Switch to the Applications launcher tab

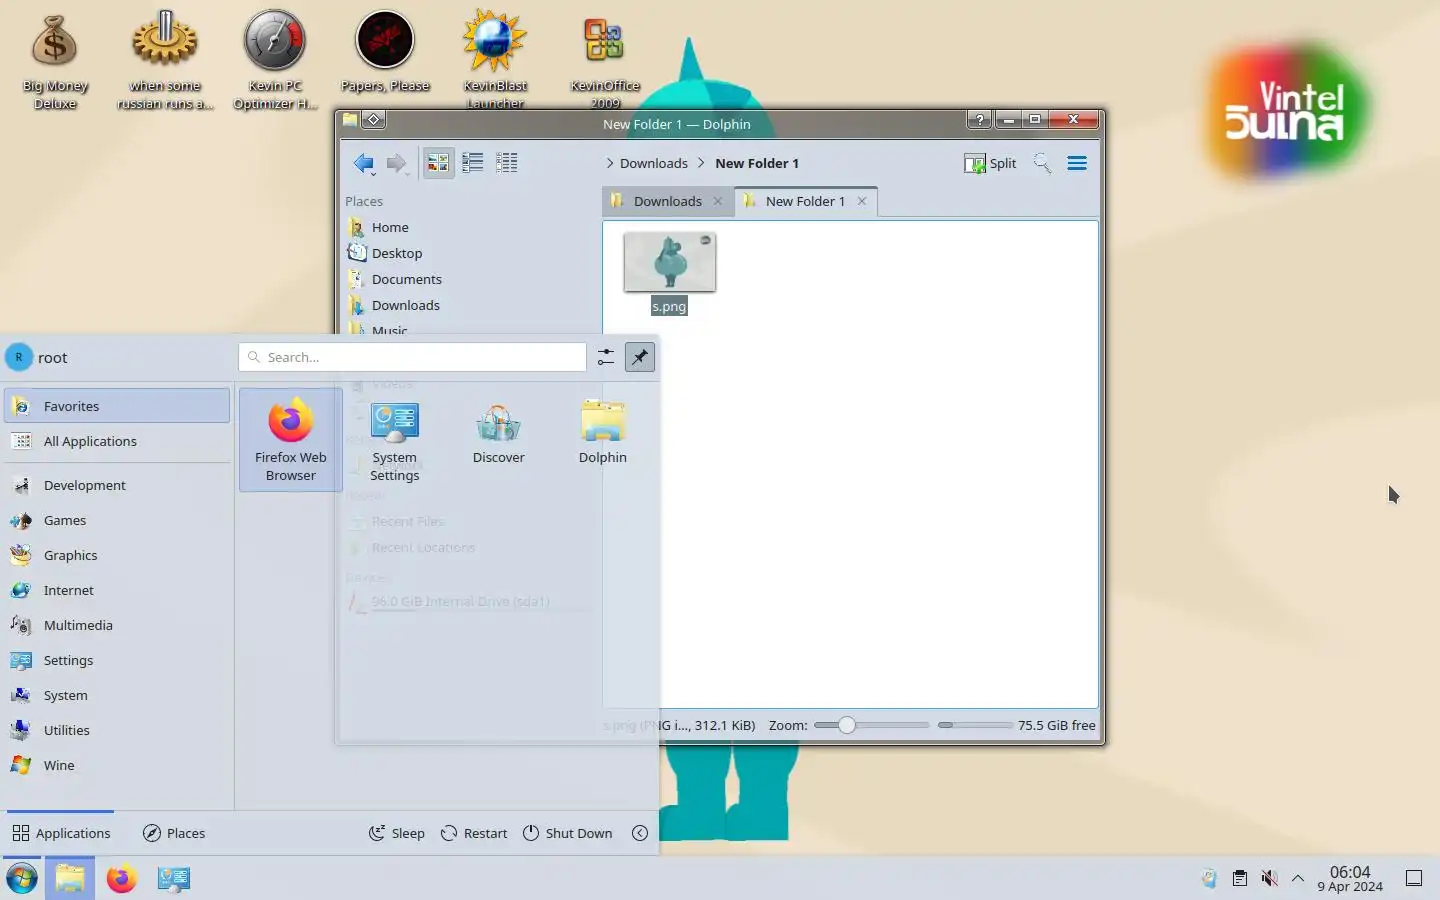click(61, 833)
